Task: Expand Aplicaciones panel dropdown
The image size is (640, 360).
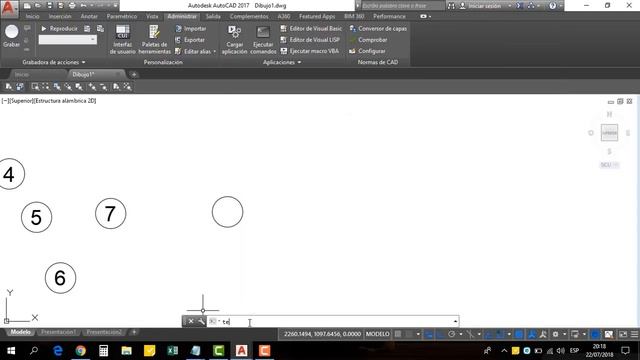Action: pos(282,62)
